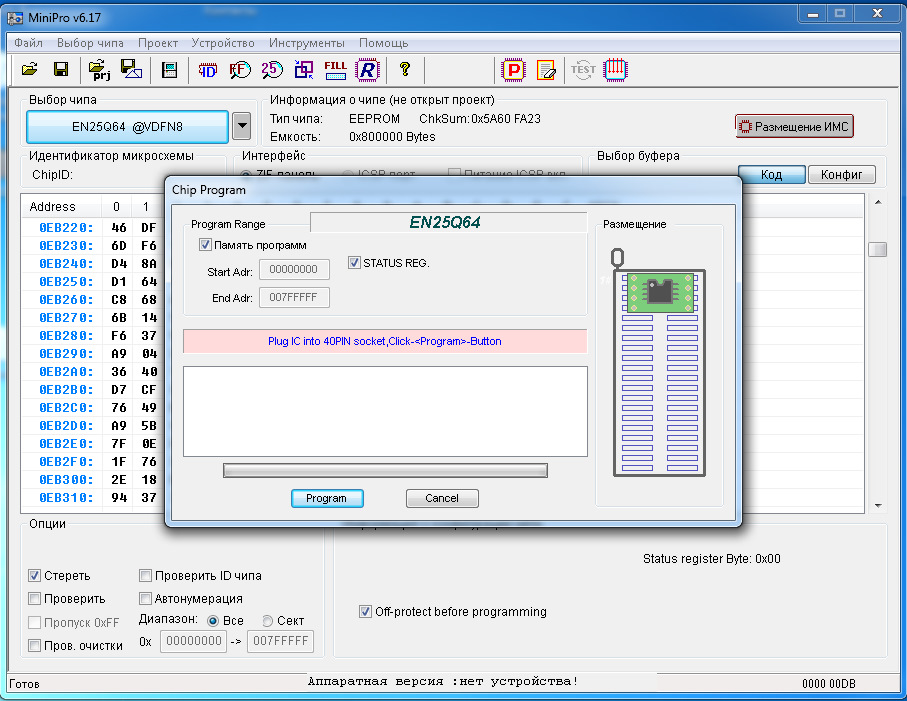Click the 25 flash detect icon
Image resolution: width=907 pixels, height=701 pixels.
(272, 70)
